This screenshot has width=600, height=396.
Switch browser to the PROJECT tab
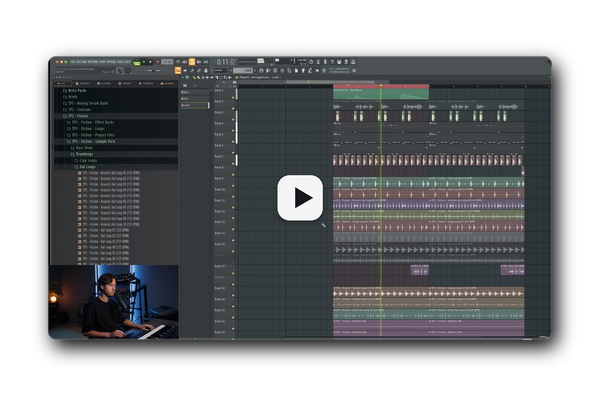(83, 83)
